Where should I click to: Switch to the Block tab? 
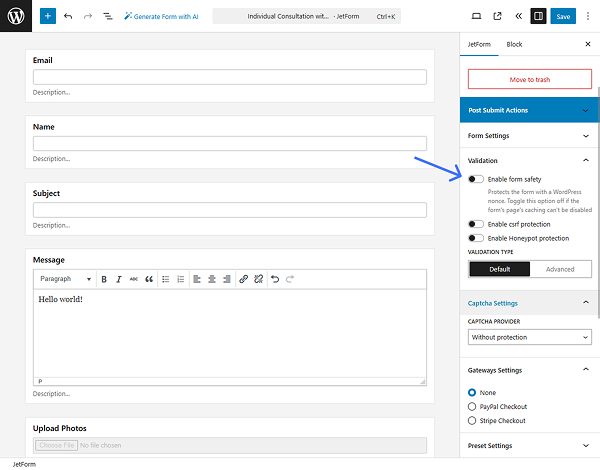pos(514,44)
